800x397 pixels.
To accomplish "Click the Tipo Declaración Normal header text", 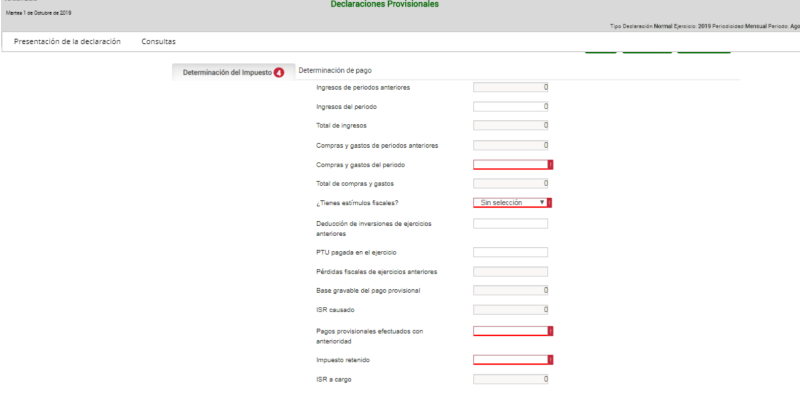I will pyautogui.click(x=640, y=26).
